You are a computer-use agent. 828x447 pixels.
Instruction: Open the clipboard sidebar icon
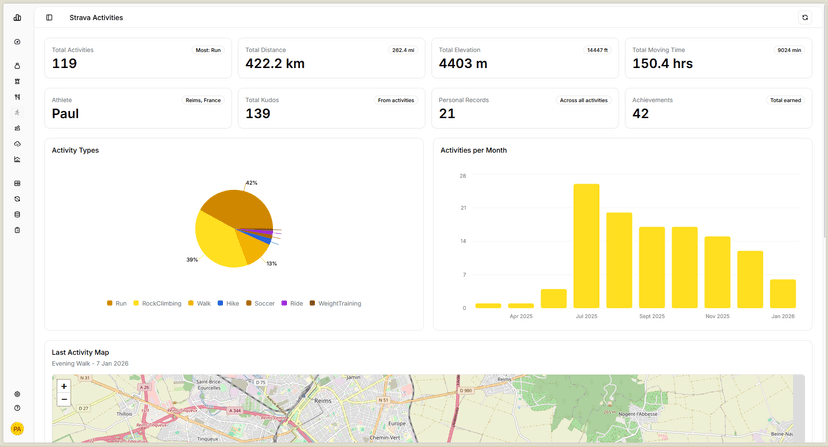17,230
